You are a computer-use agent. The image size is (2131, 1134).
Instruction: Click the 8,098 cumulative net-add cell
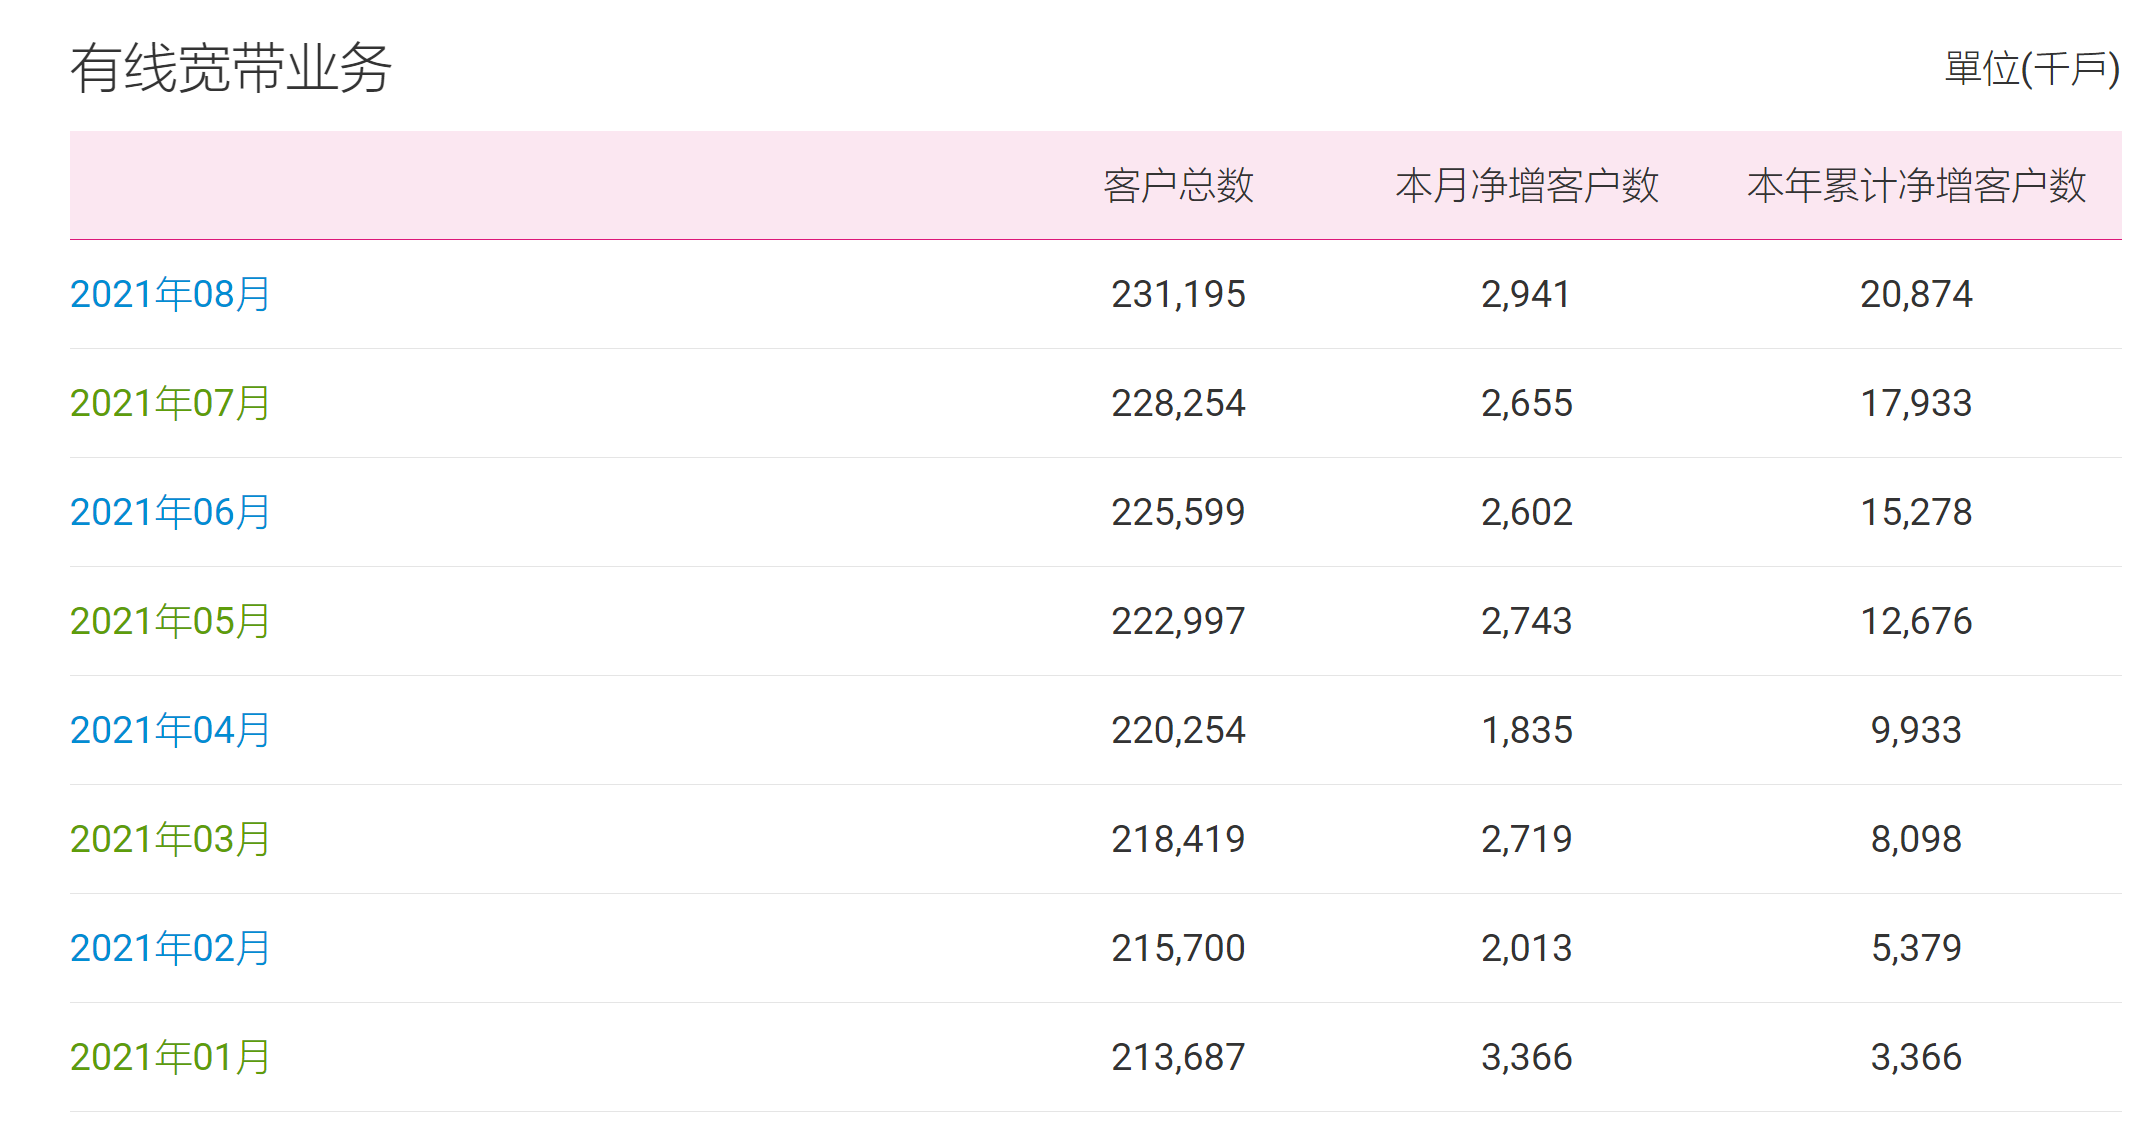coord(1916,839)
